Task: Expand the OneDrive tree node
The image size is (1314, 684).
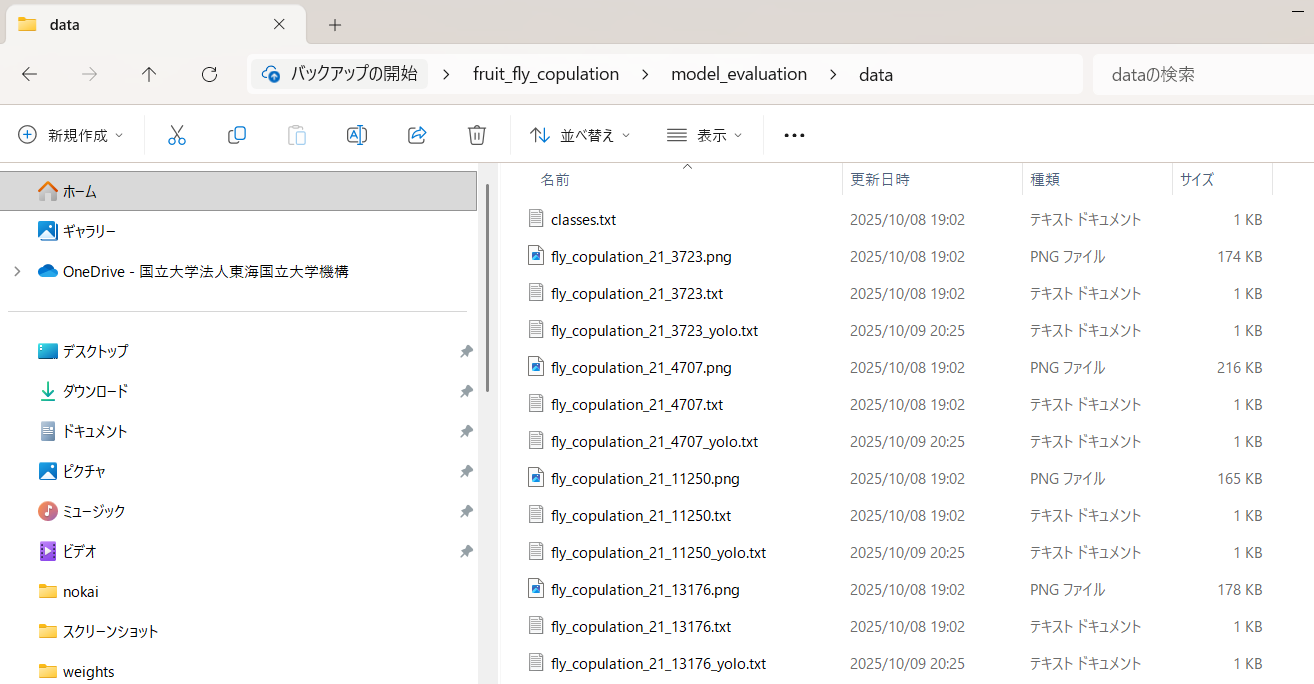Action: (17, 271)
